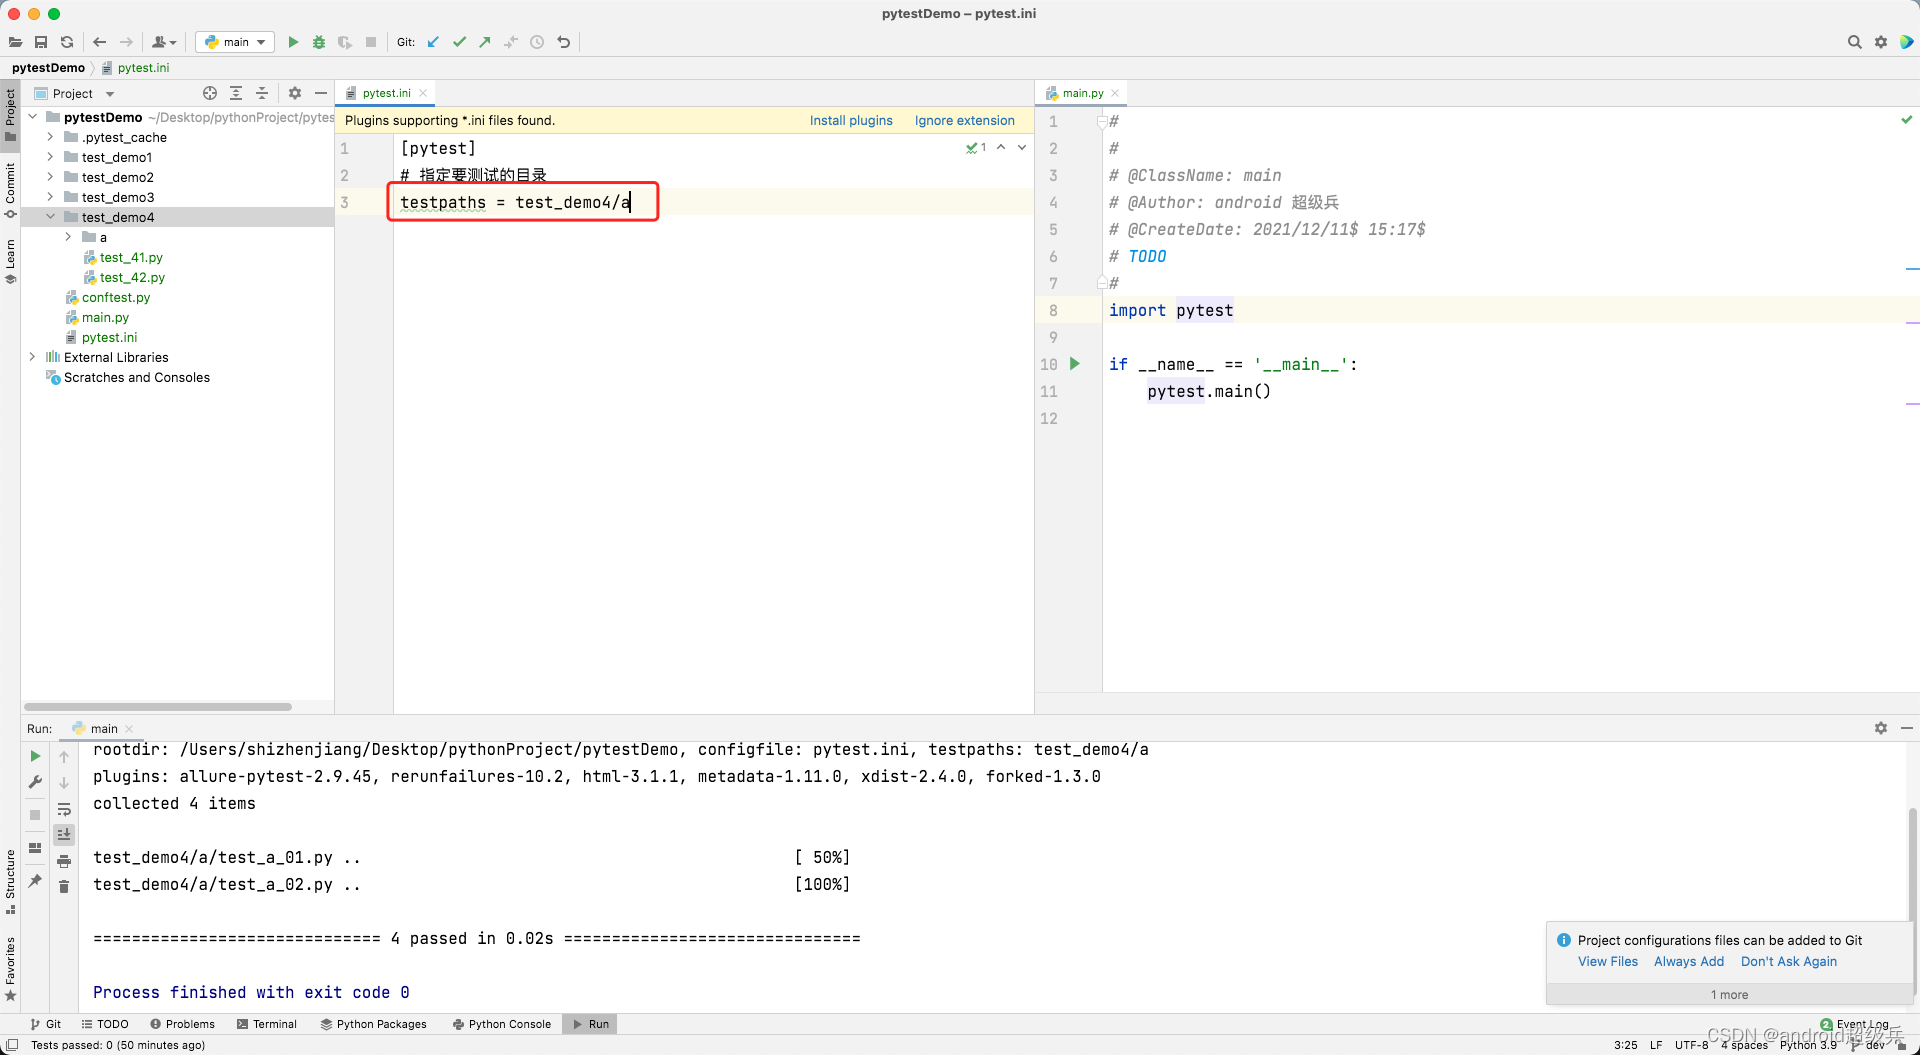
Task: Push commits with the Git green arrow
Action: tap(485, 42)
